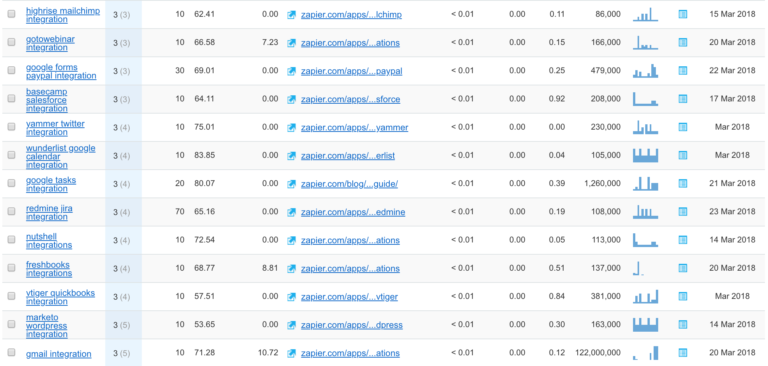Open external link icon for marketo wordpress row
Screen dimensions: 768x366
[291, 325]
